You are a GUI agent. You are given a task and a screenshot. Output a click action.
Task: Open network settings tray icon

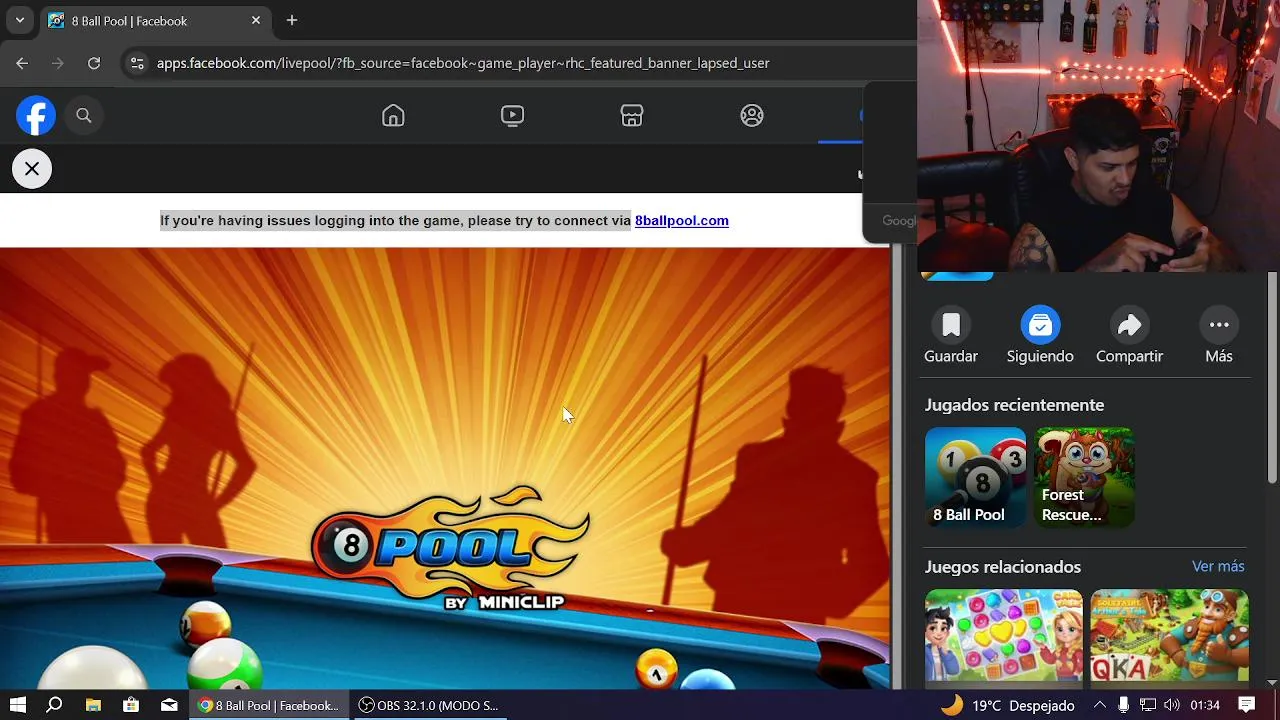tap(1148, 705)
